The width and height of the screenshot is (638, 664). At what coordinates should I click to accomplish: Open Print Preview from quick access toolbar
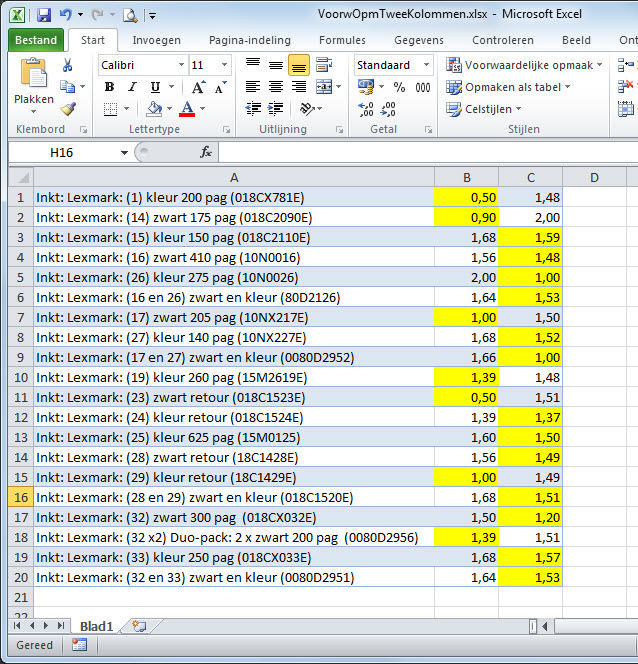pos(130,16)
